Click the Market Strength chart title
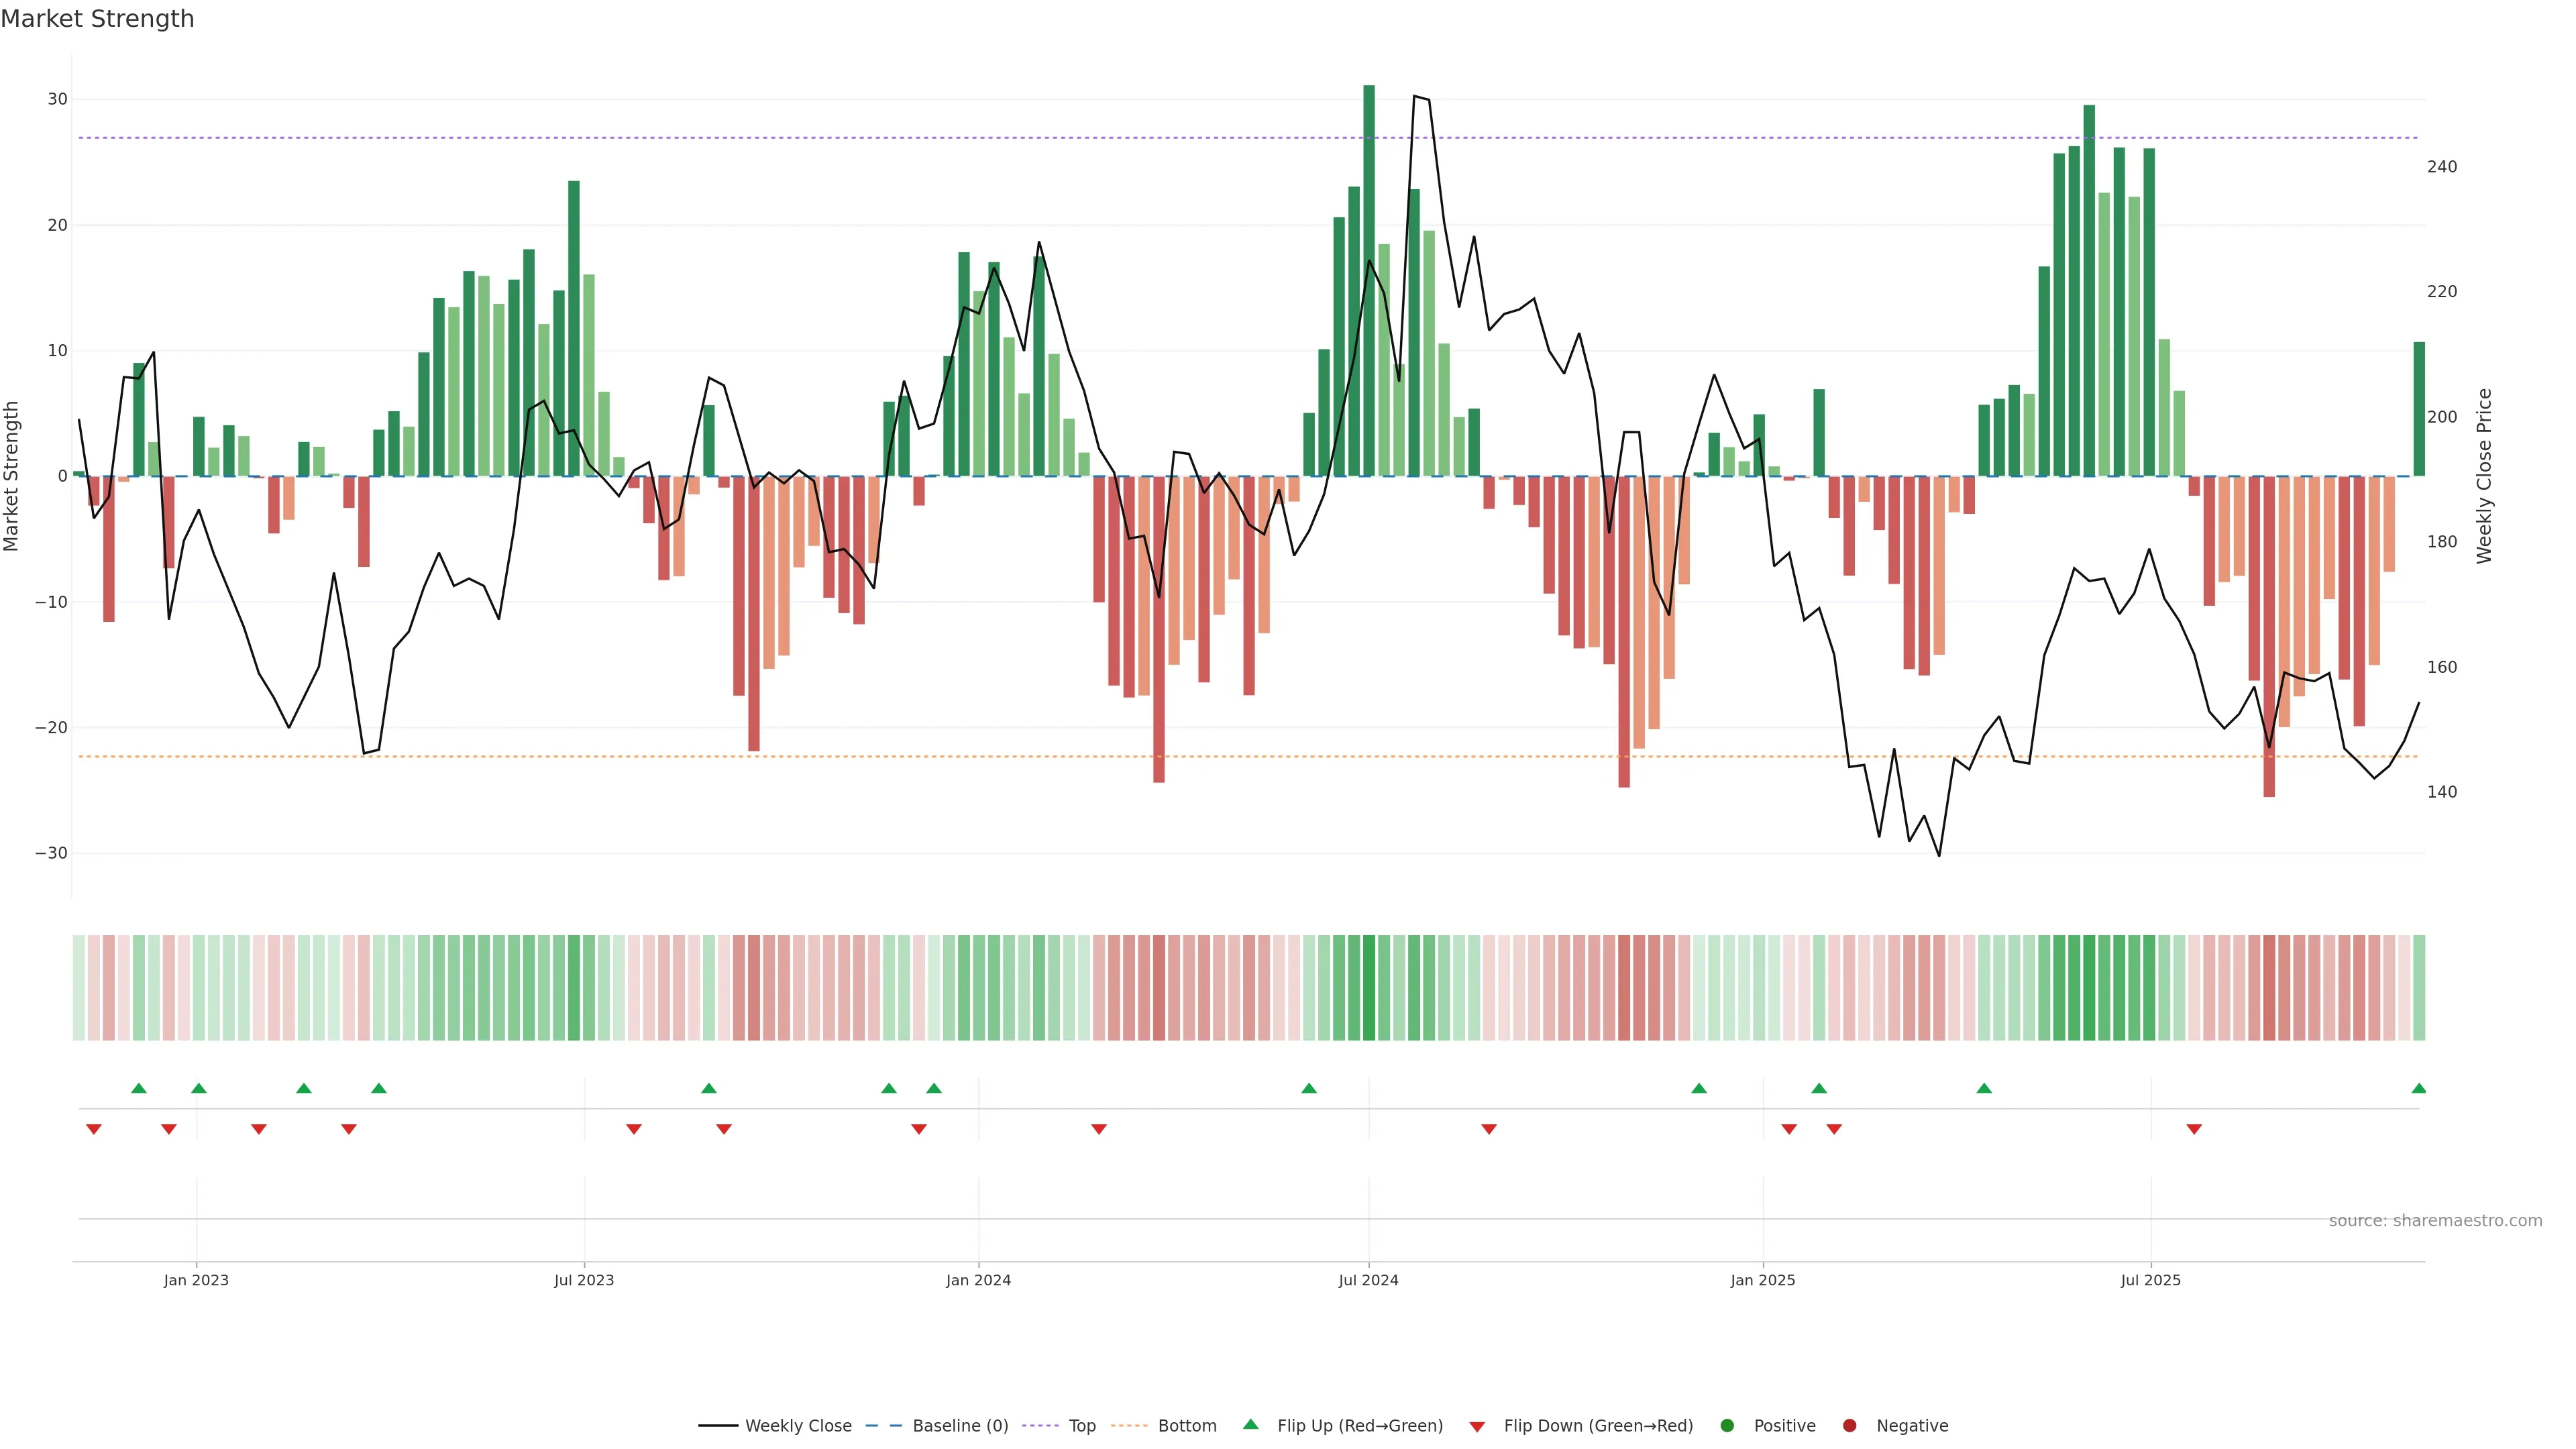 point(97,19)
